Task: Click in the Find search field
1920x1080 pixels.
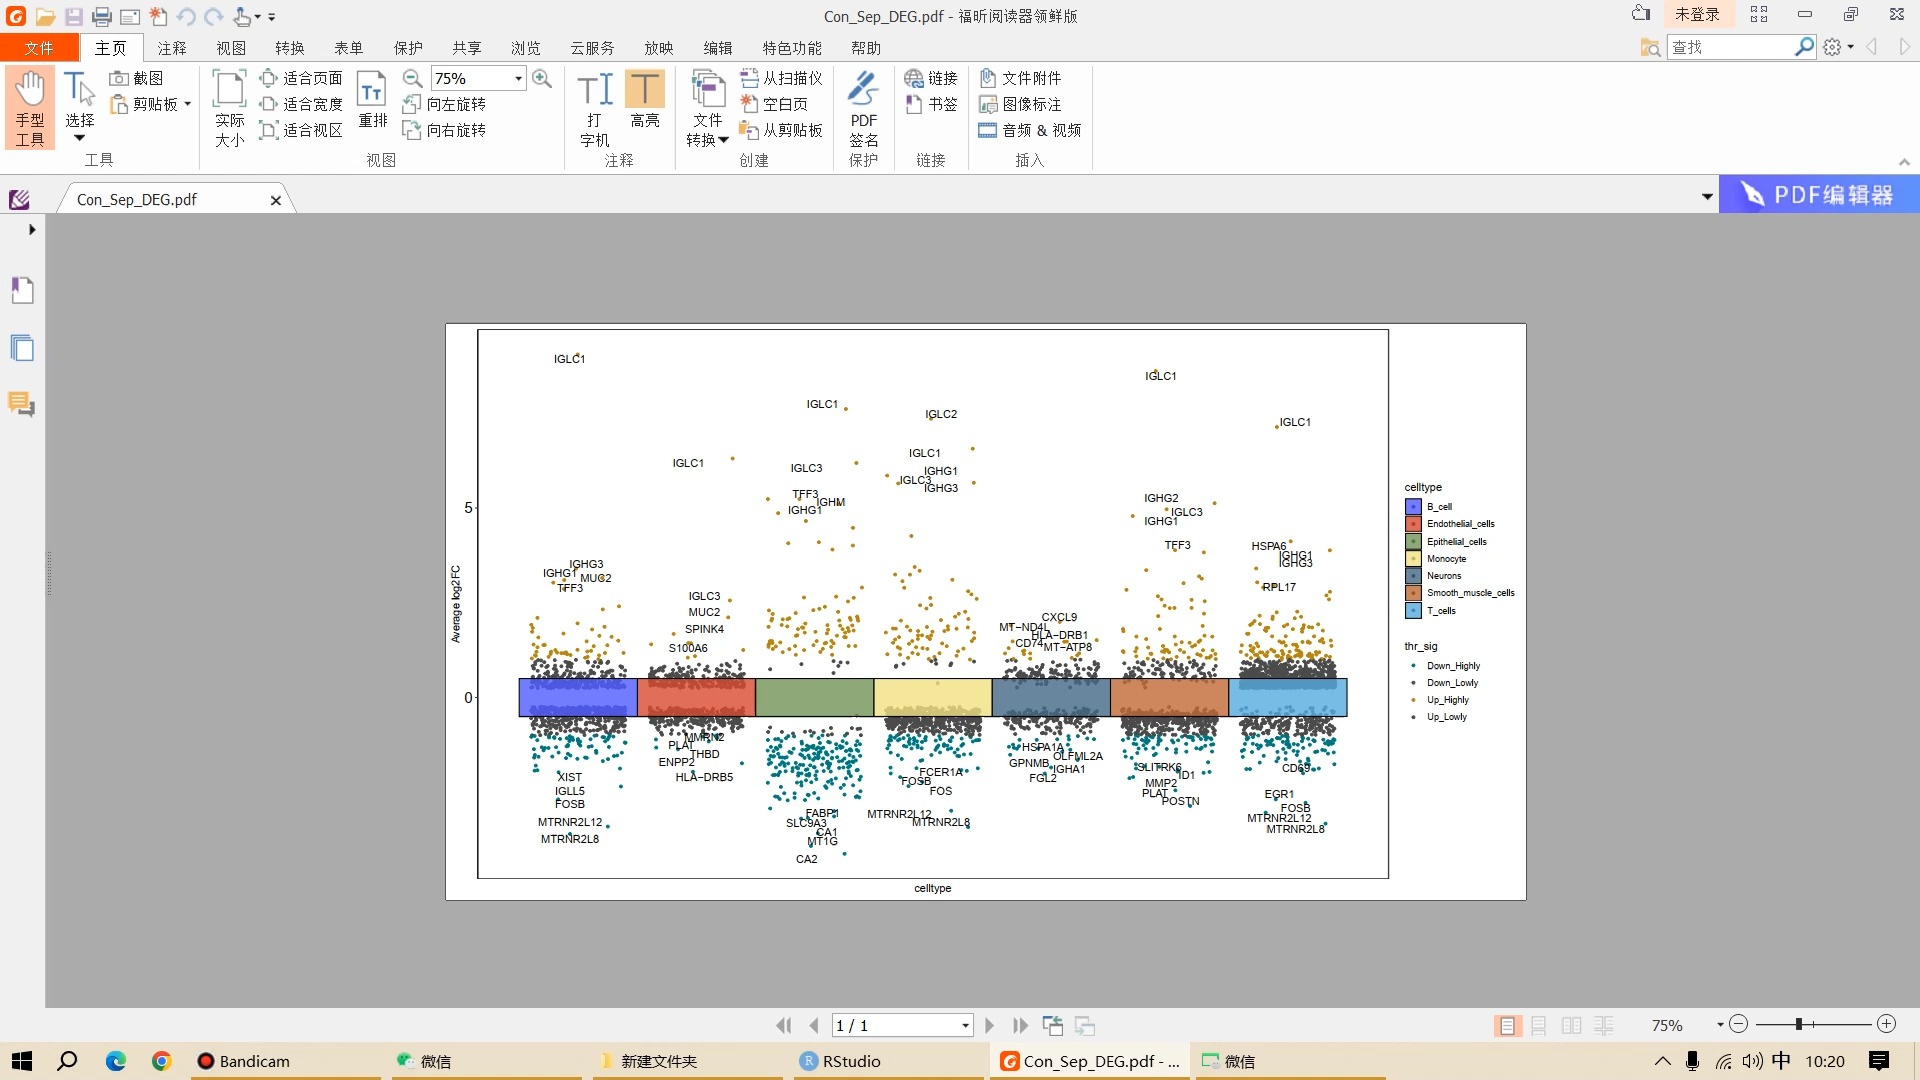Action: click(1730, 47)
